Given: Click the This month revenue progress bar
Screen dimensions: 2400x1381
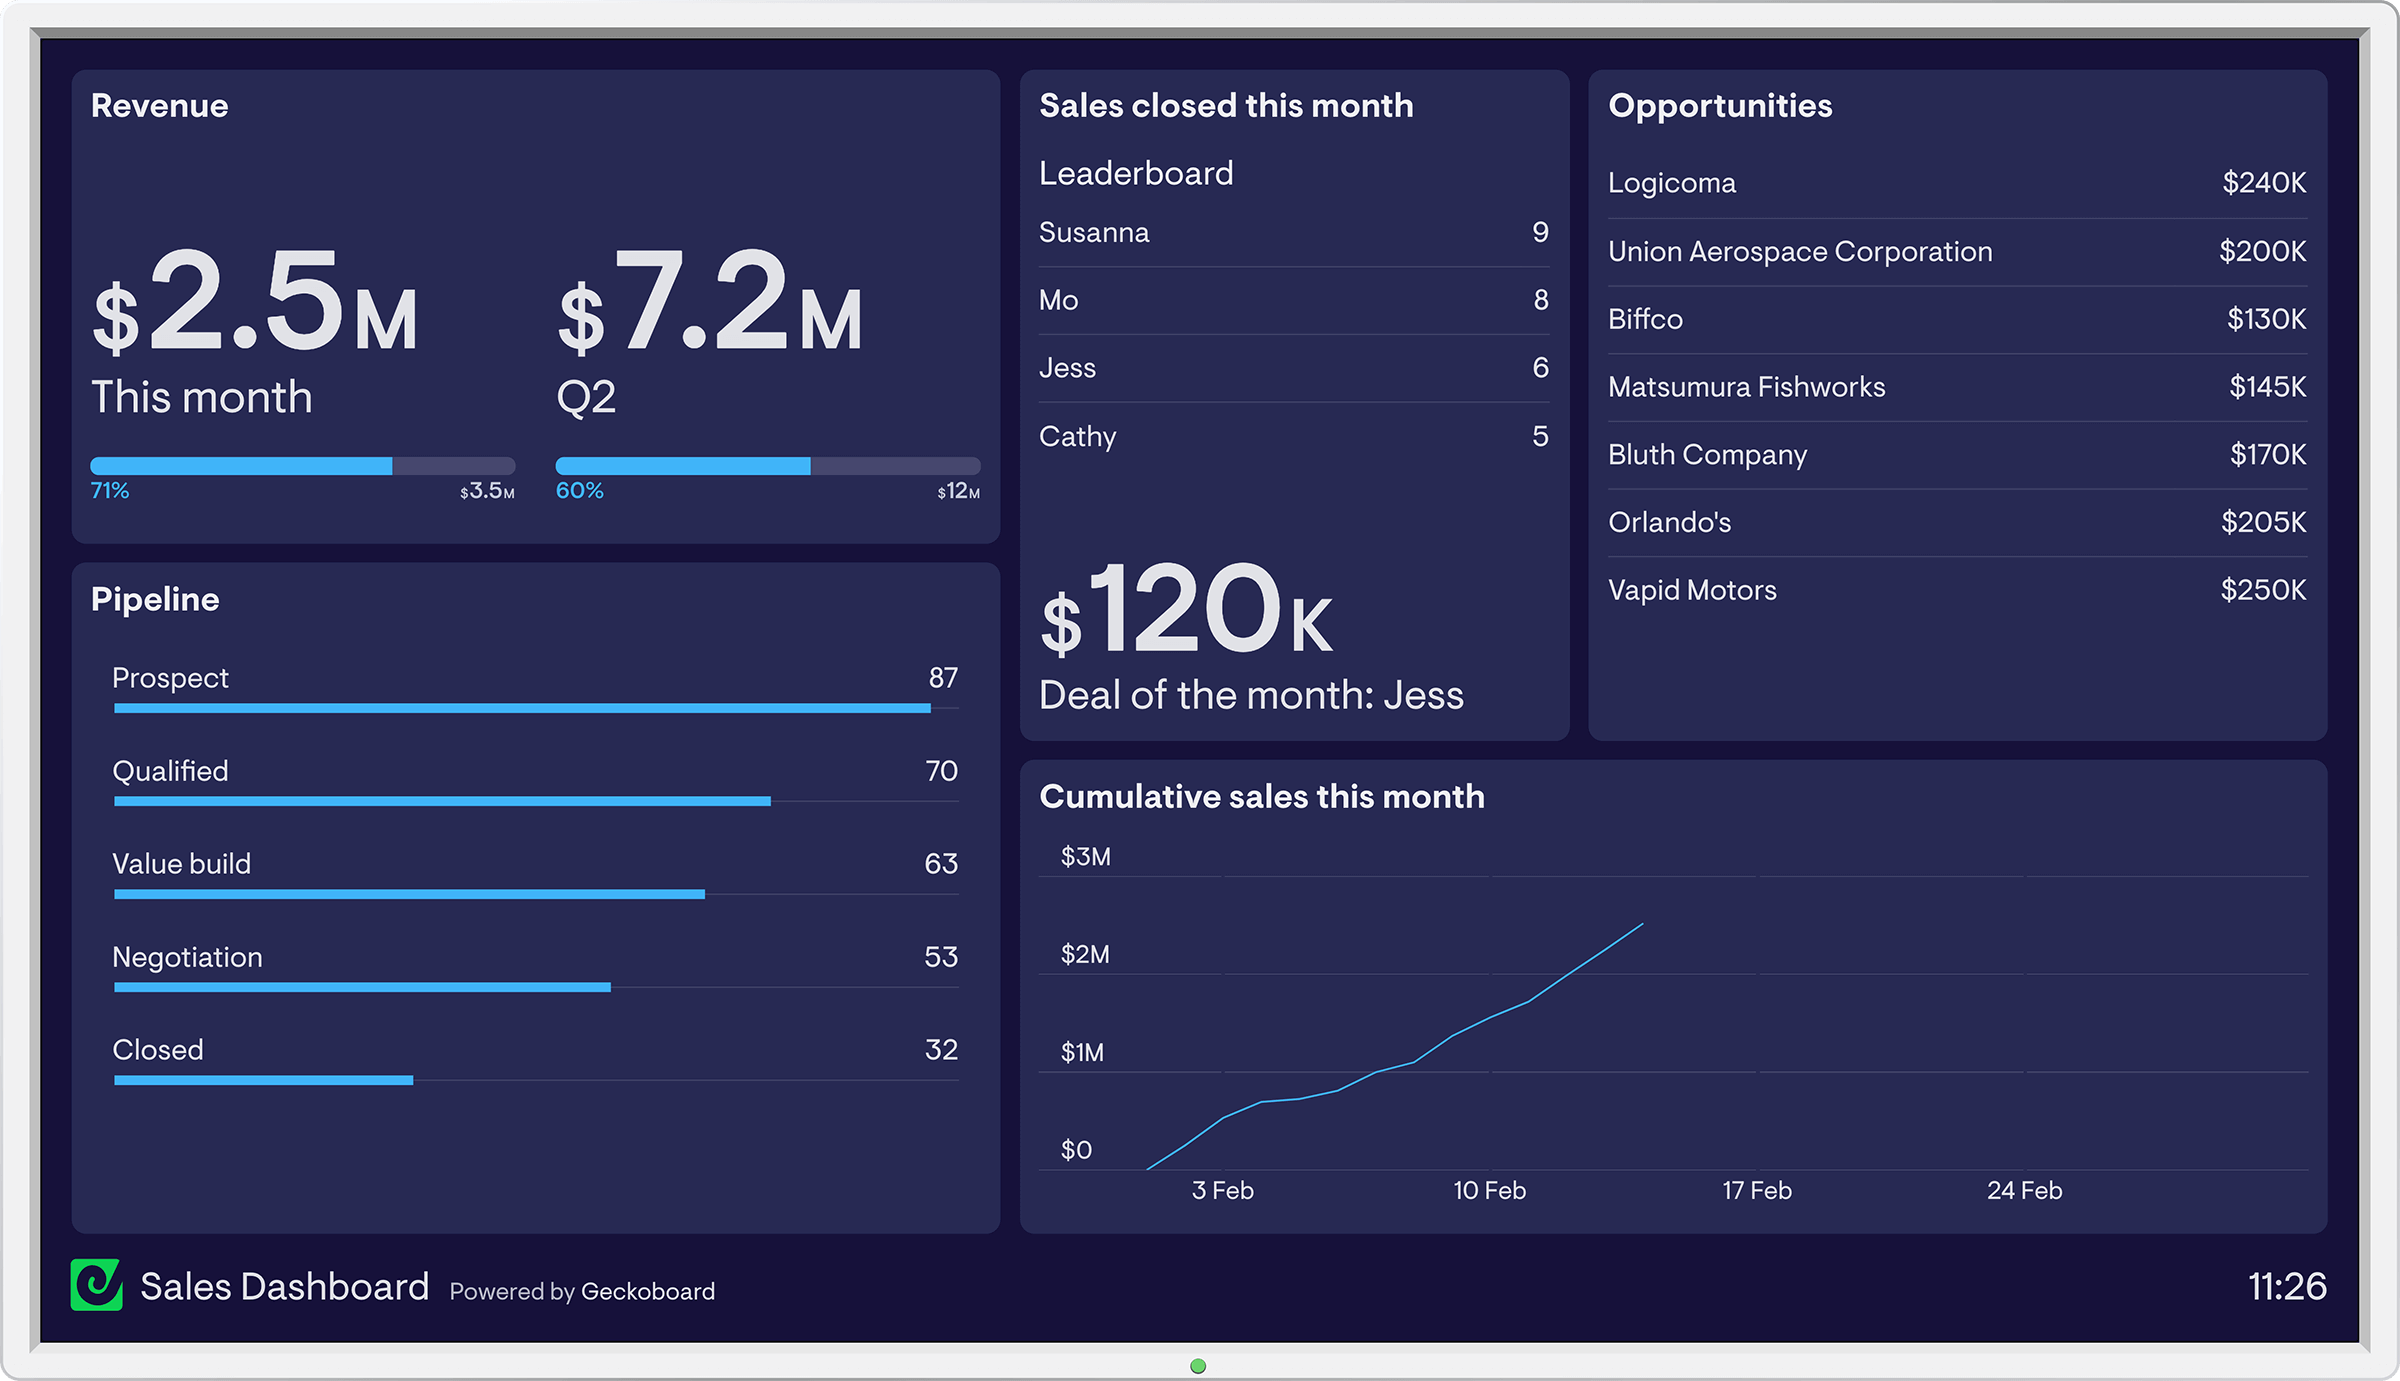Looking at the screenshot, I should (303, 466).
